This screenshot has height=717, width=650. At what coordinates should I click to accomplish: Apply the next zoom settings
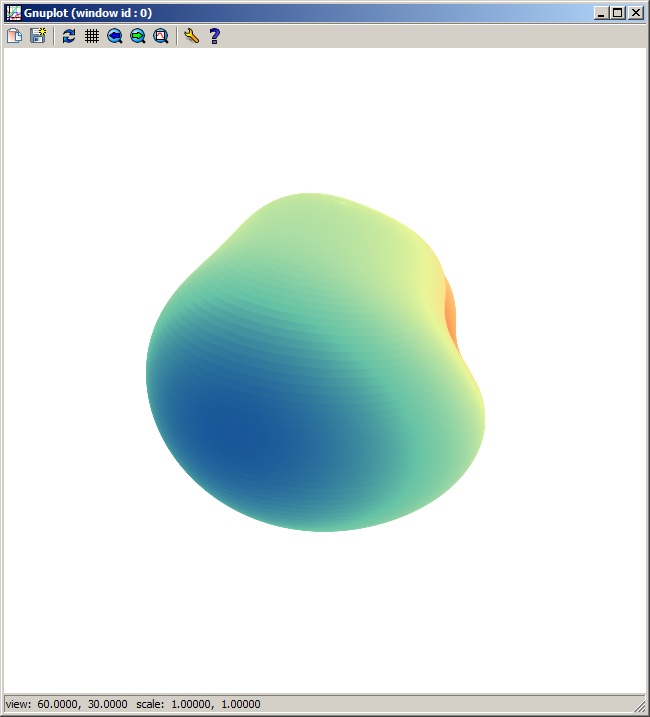coord(138,36)
